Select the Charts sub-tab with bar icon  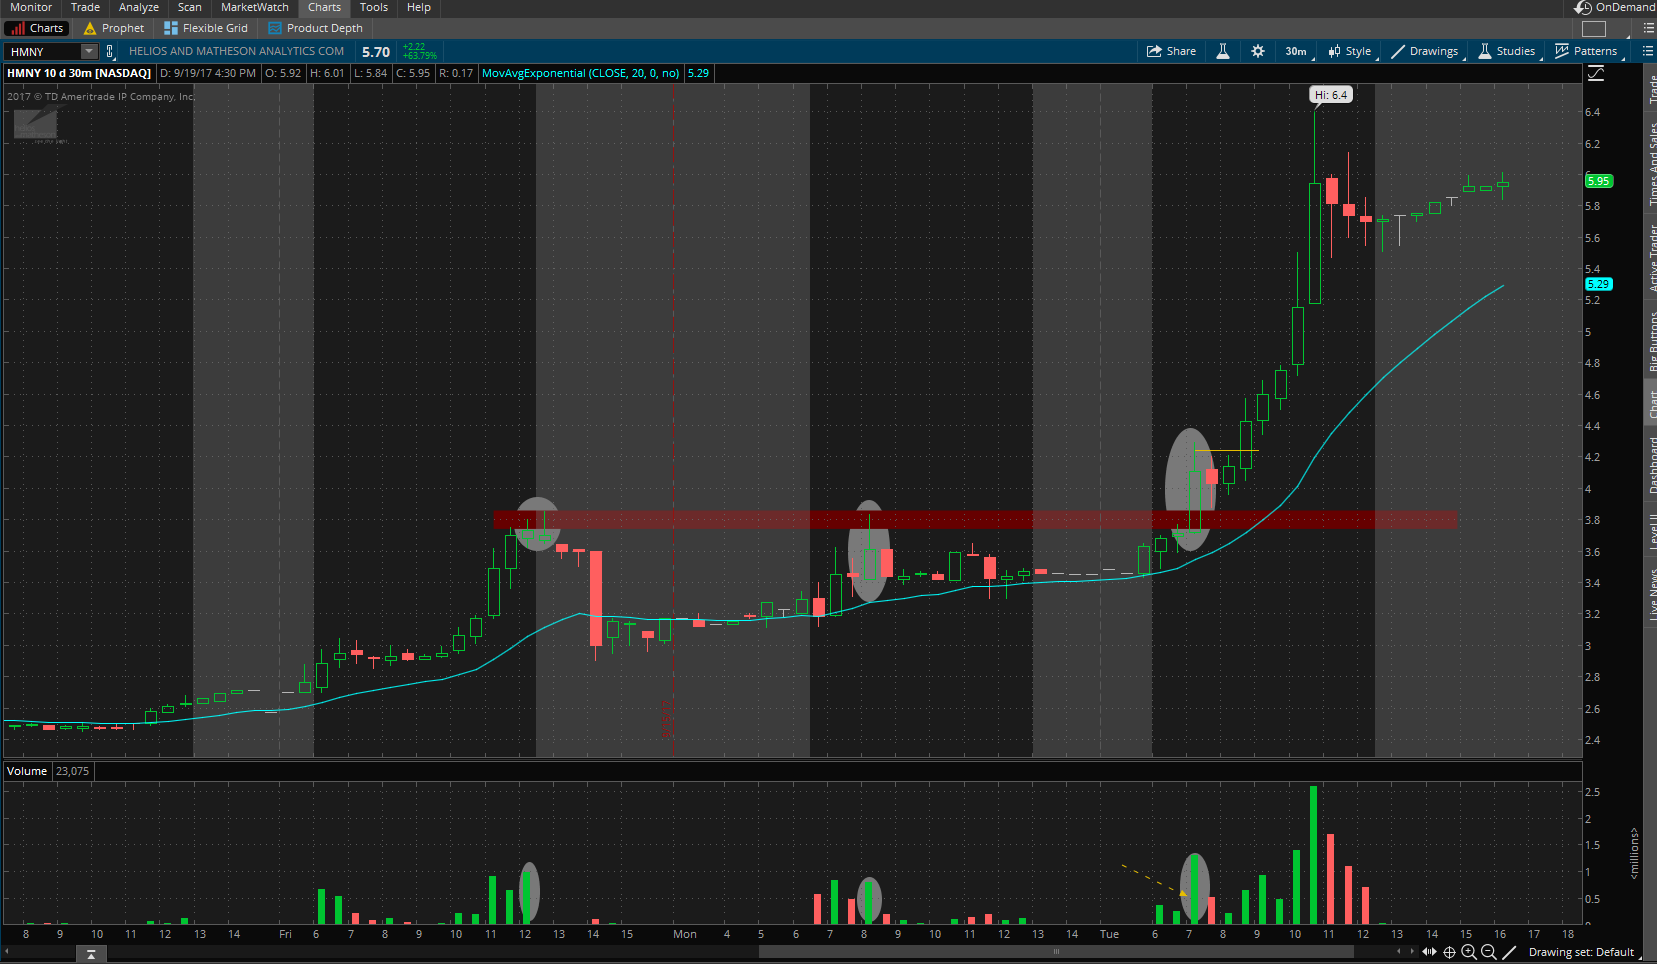point(37,28)
